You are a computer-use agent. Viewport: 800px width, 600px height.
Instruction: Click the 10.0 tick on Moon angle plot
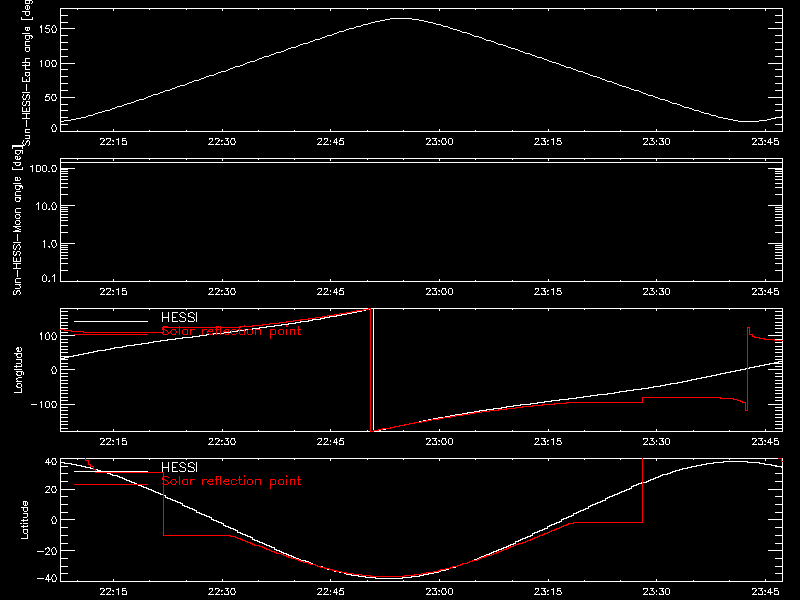click(x=46, y=206)
